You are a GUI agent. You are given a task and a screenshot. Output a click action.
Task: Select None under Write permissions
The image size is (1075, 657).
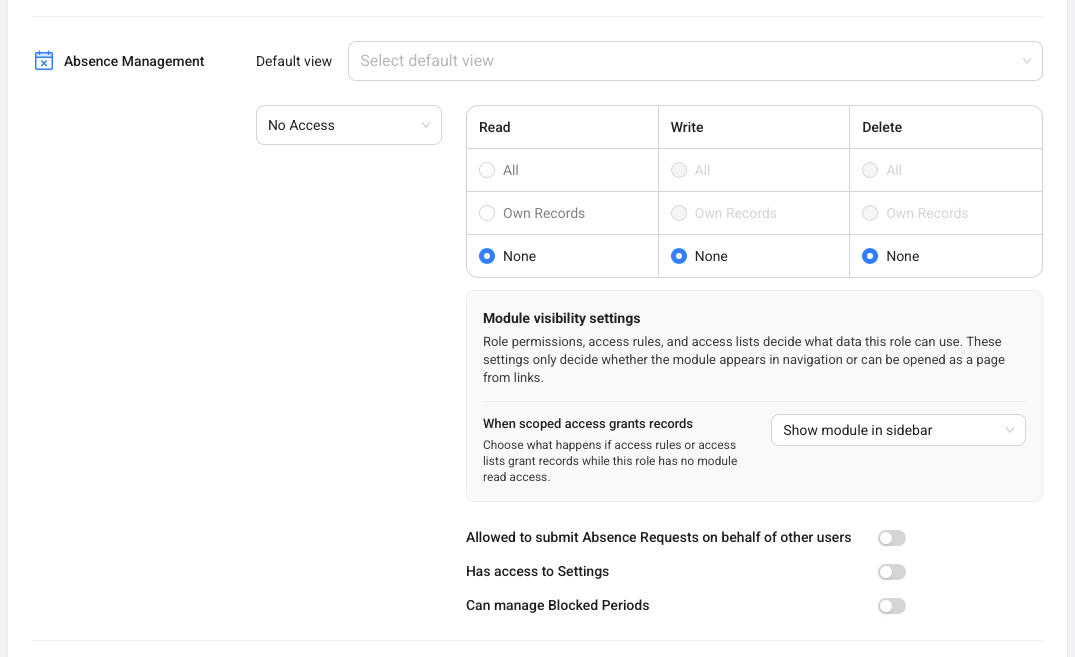(x=679, y=256)
